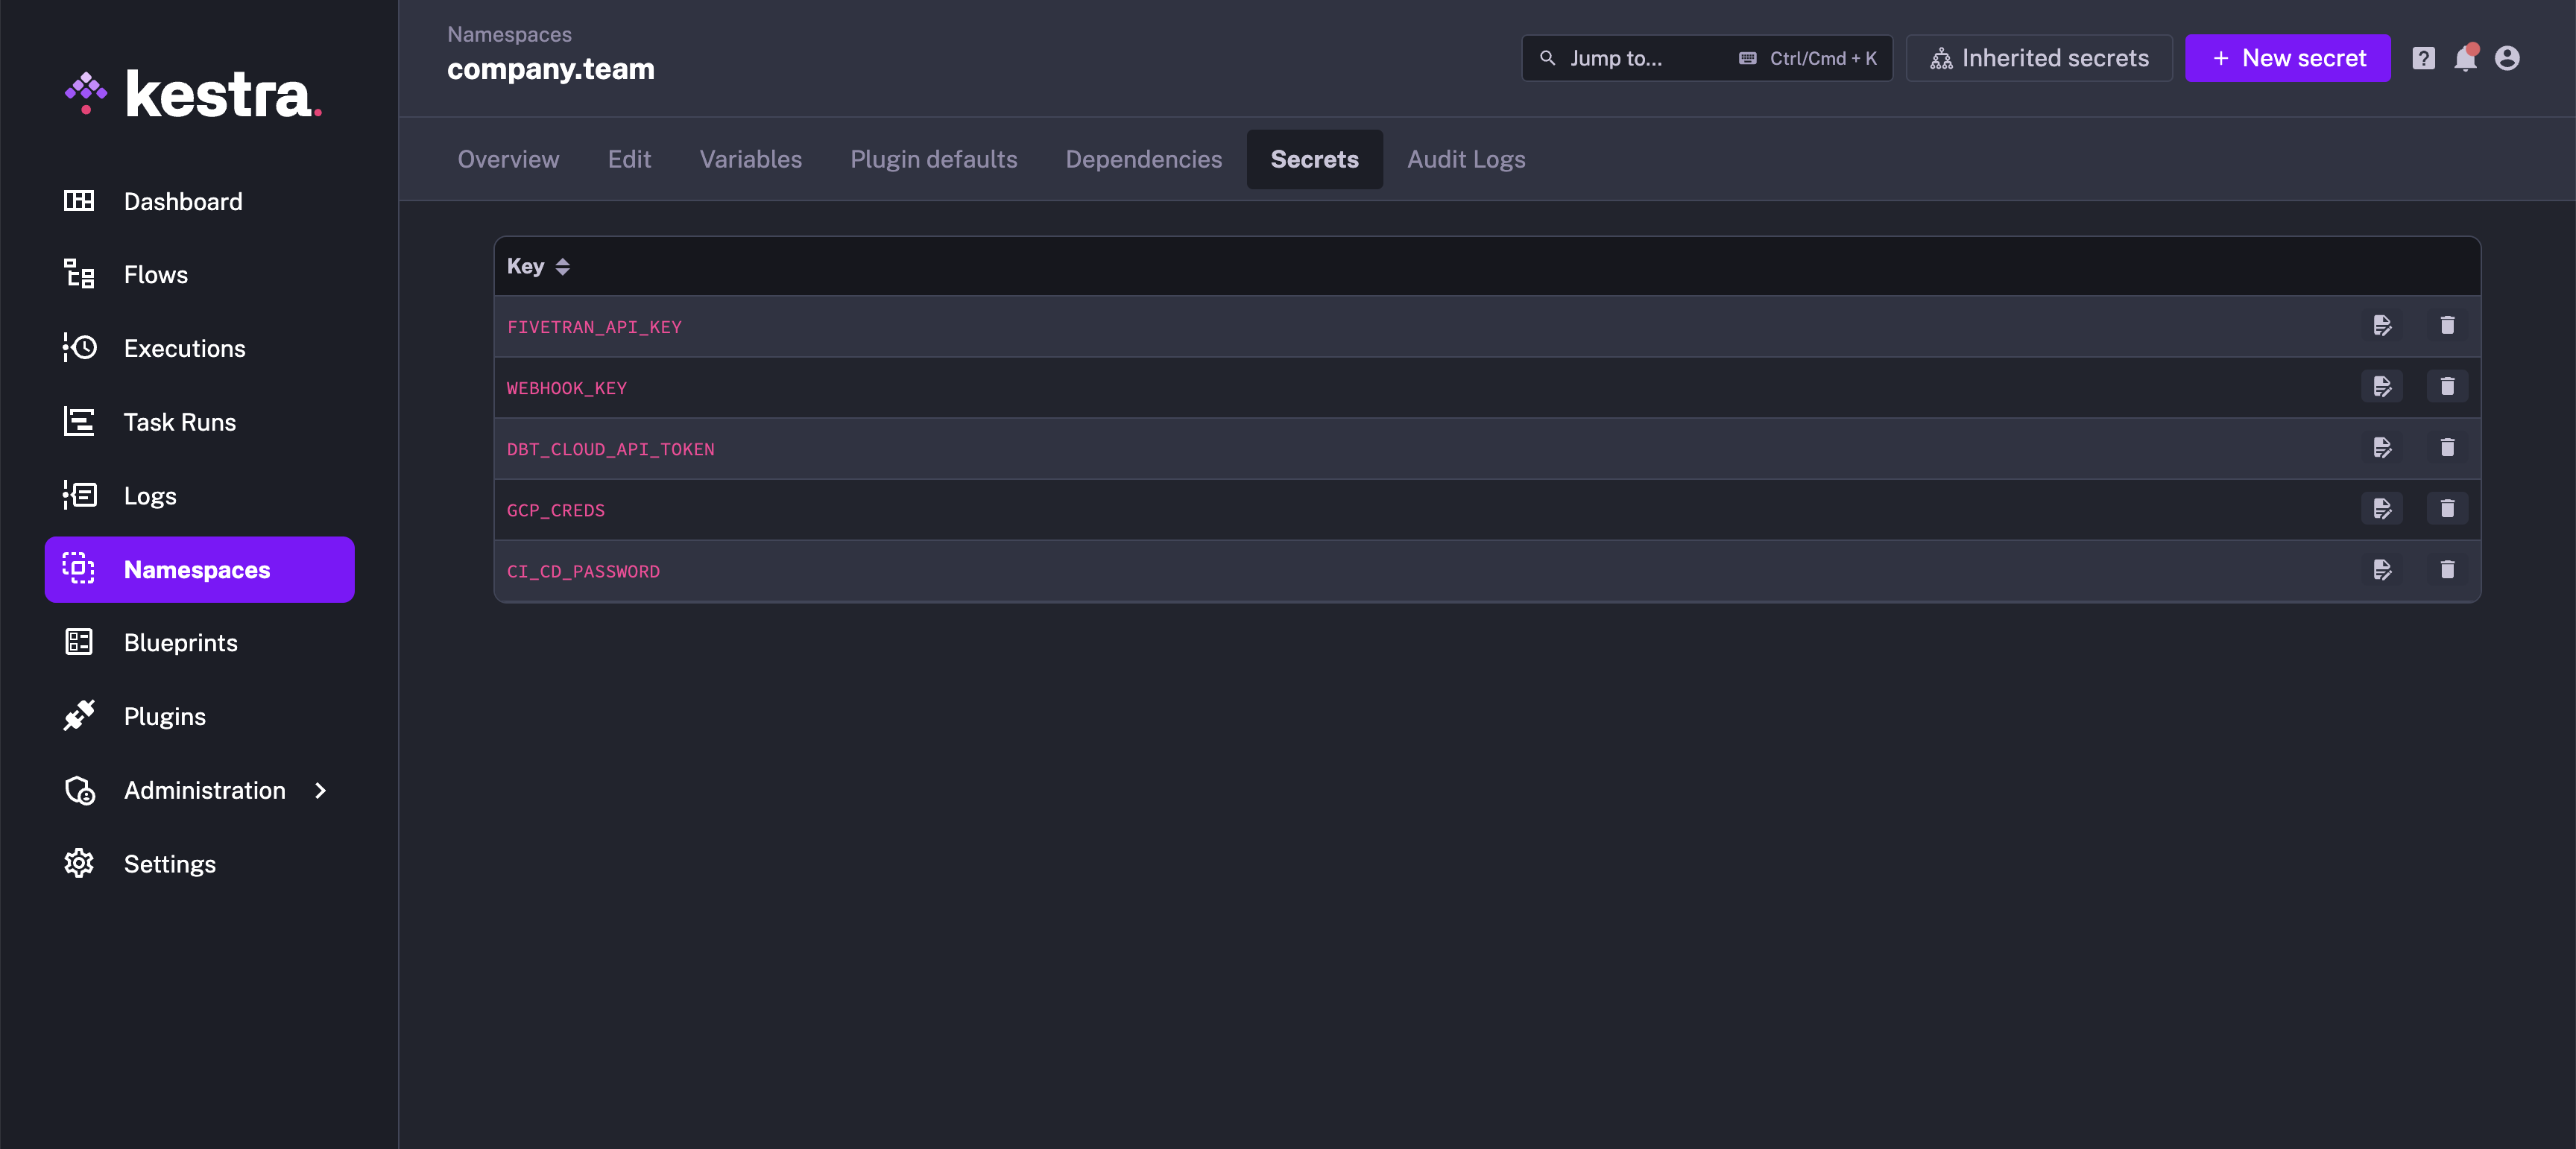Open the notifications bell
This screenshot has height=1149, width=2576.
2464,59
